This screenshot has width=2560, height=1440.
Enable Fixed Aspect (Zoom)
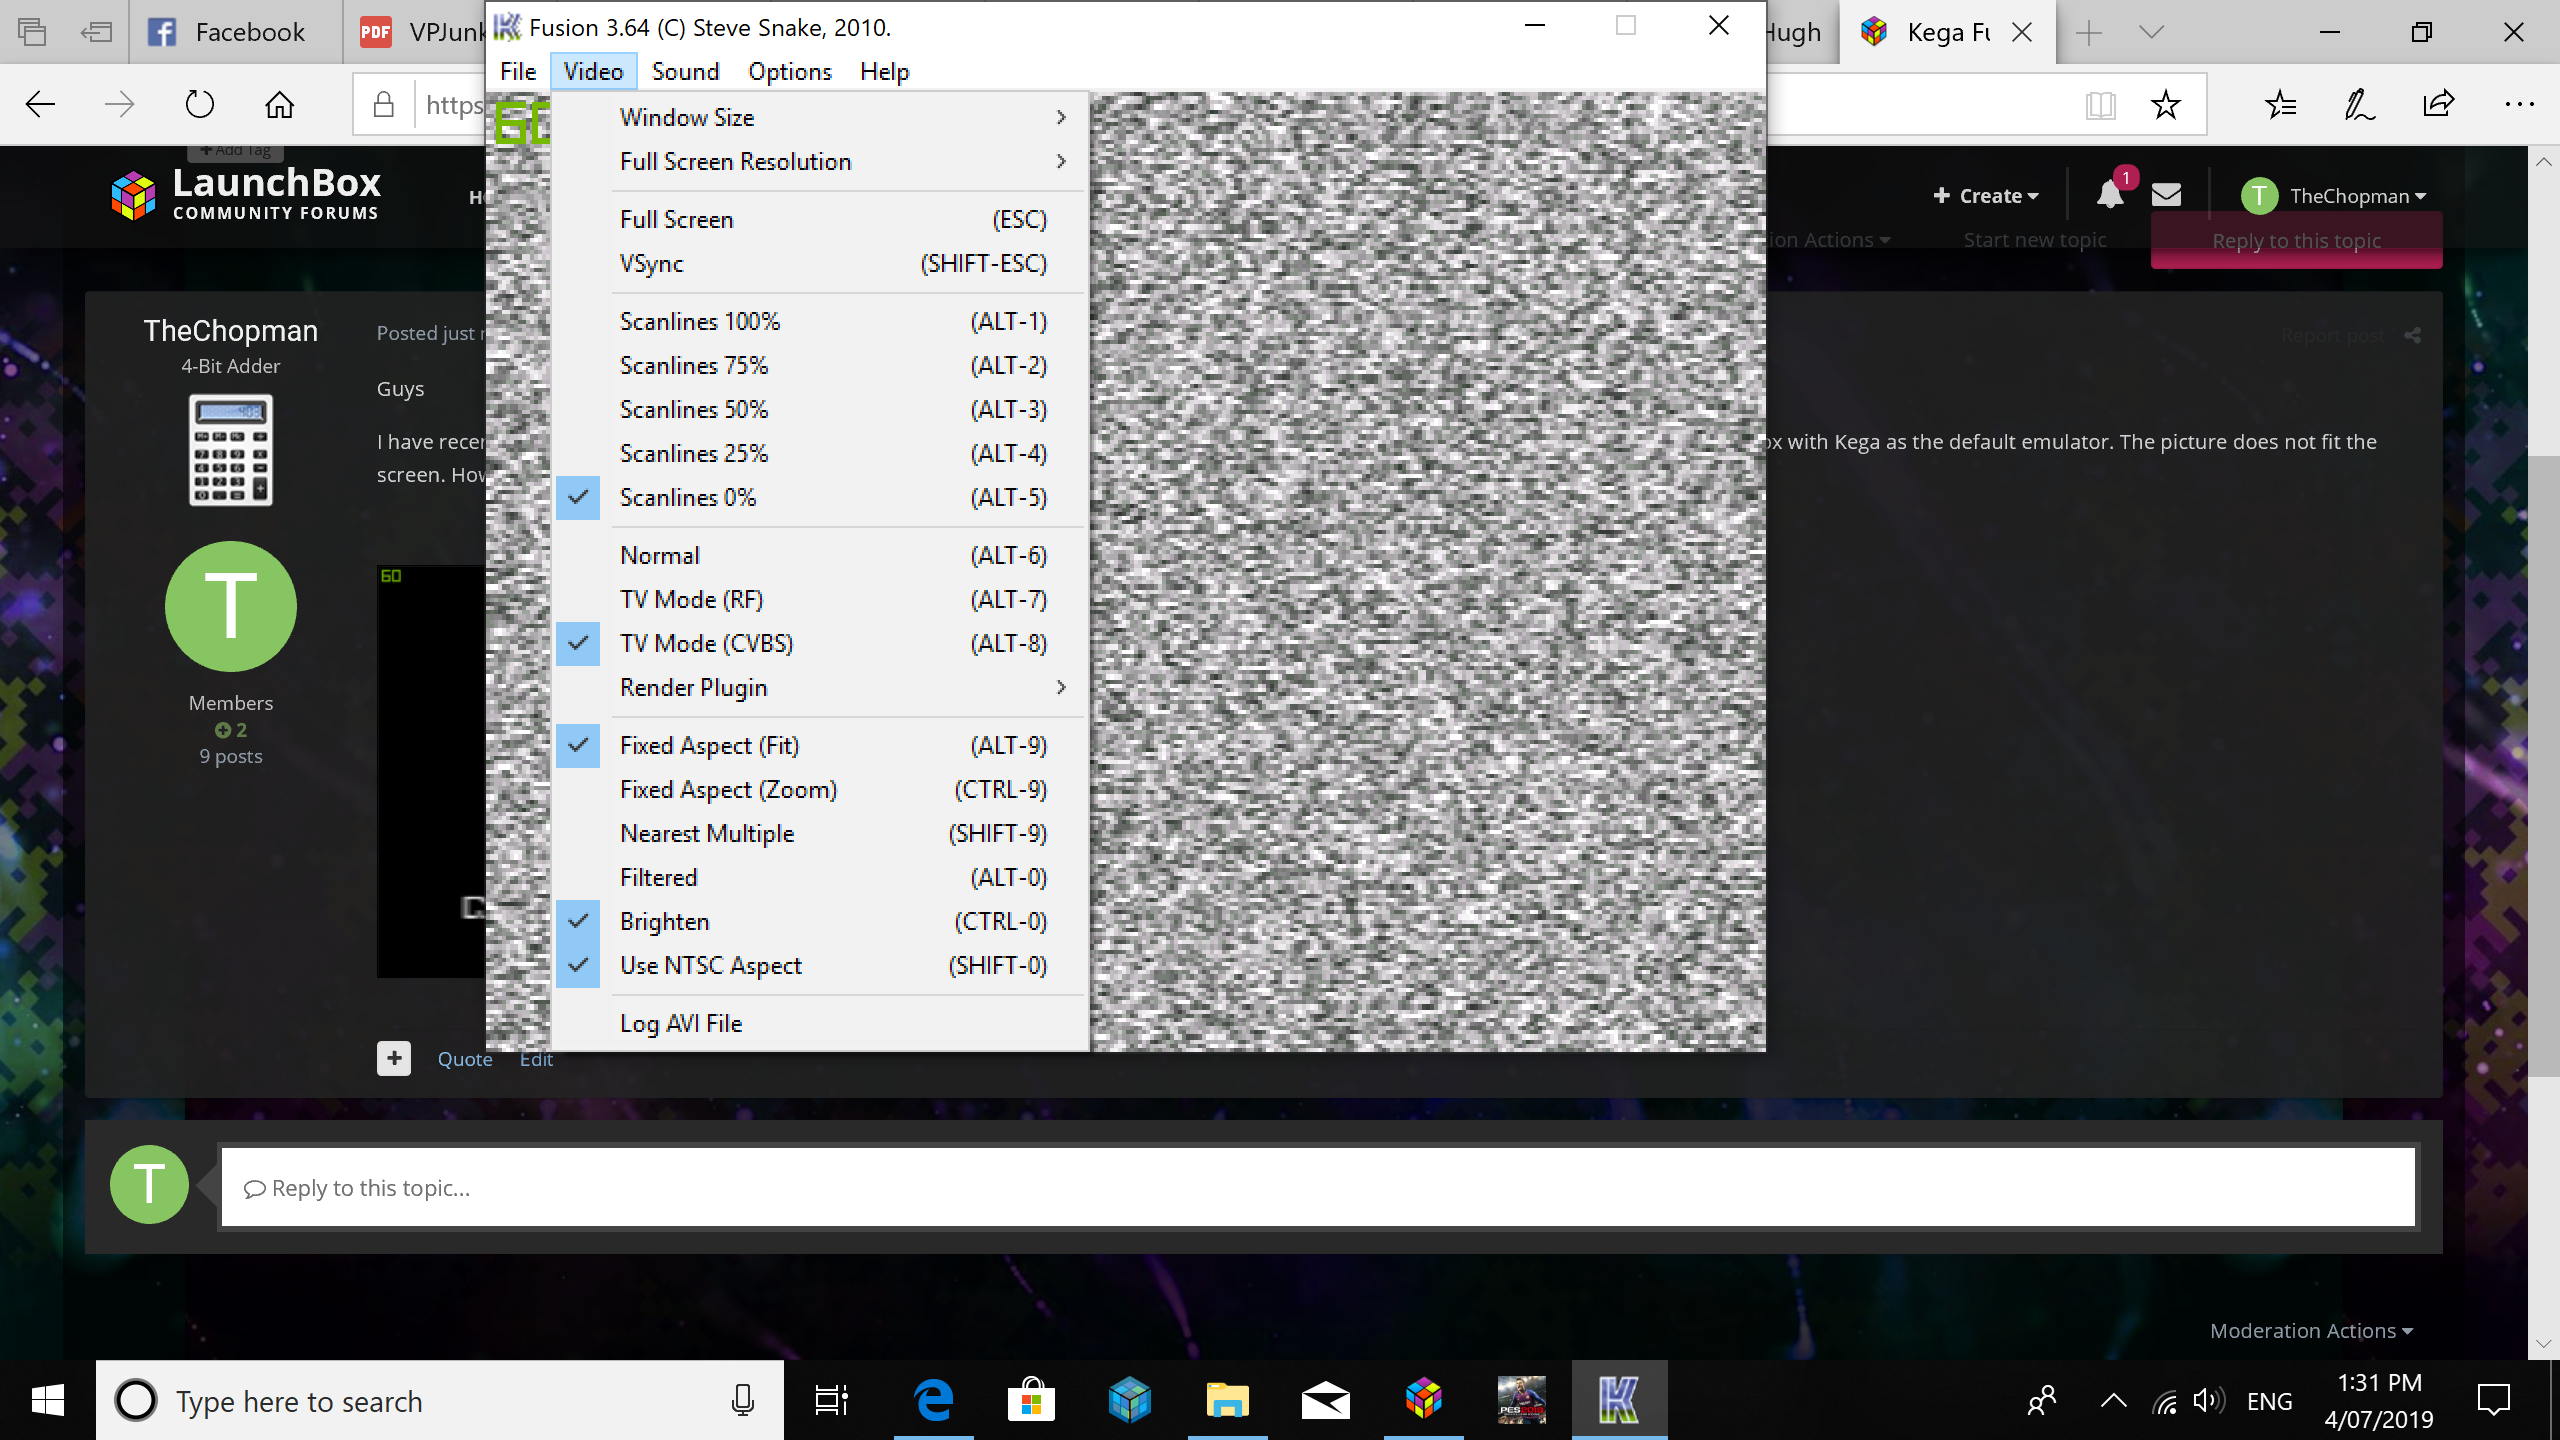(x=820, y=789)
